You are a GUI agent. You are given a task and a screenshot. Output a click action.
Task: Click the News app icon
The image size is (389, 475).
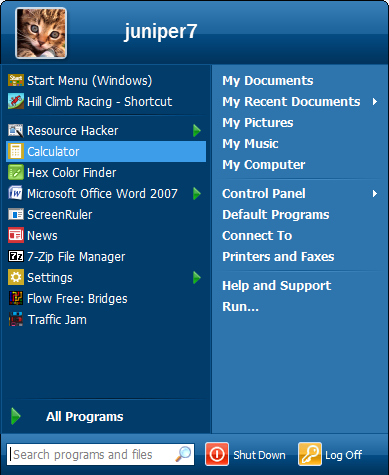tap(16, 235)
